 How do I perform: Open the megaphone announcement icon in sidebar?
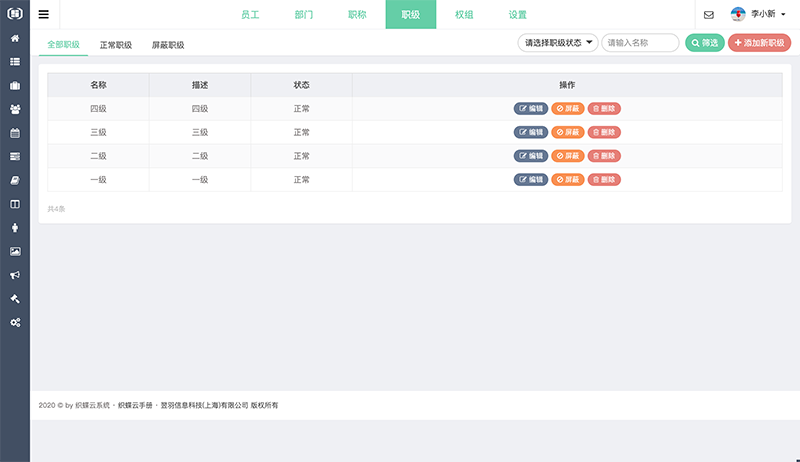[x=15, y=275]
